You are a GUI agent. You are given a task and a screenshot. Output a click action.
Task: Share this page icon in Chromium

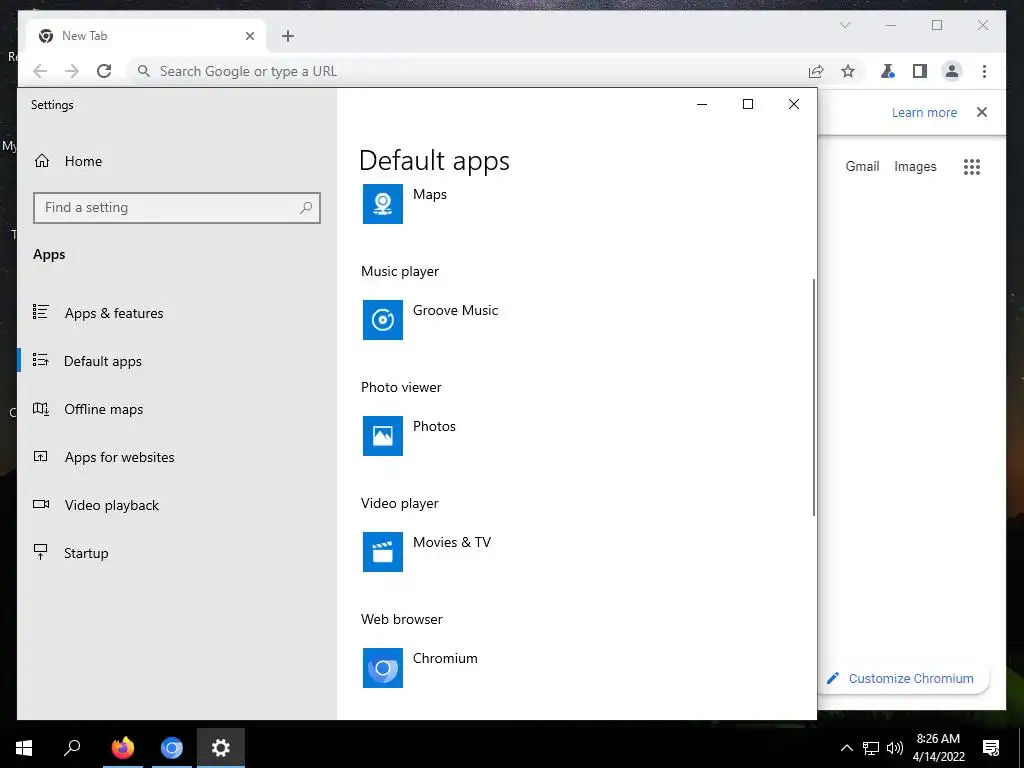pyautogui.click(x=816, y=71)
